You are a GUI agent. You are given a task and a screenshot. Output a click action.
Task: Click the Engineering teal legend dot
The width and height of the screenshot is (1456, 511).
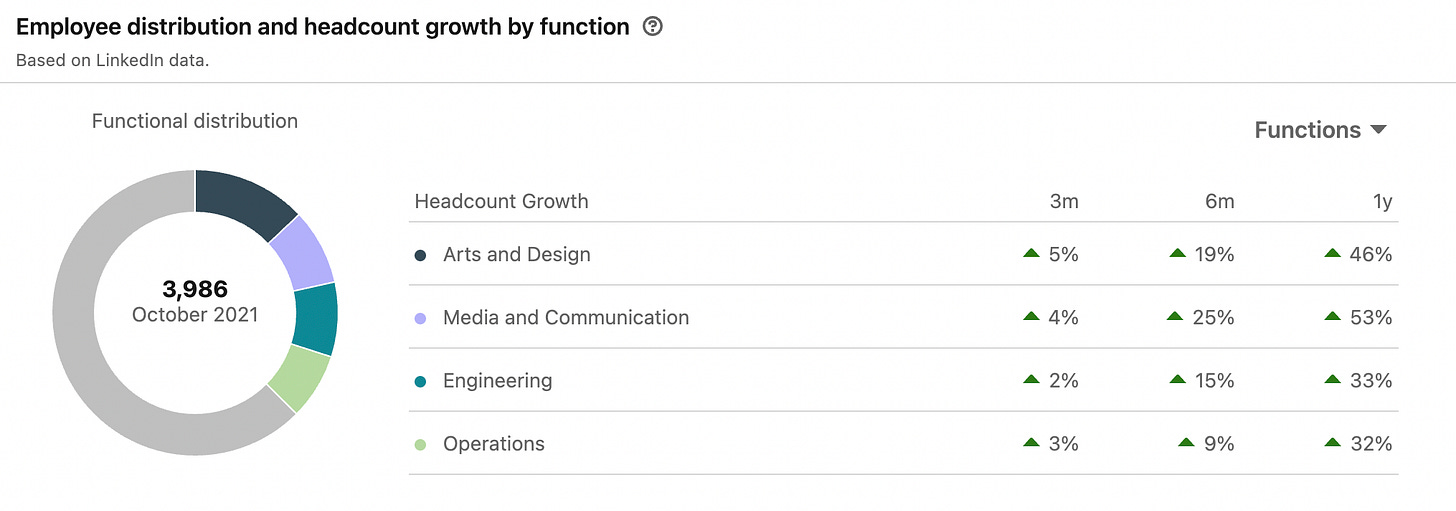[x=421, y=381]
